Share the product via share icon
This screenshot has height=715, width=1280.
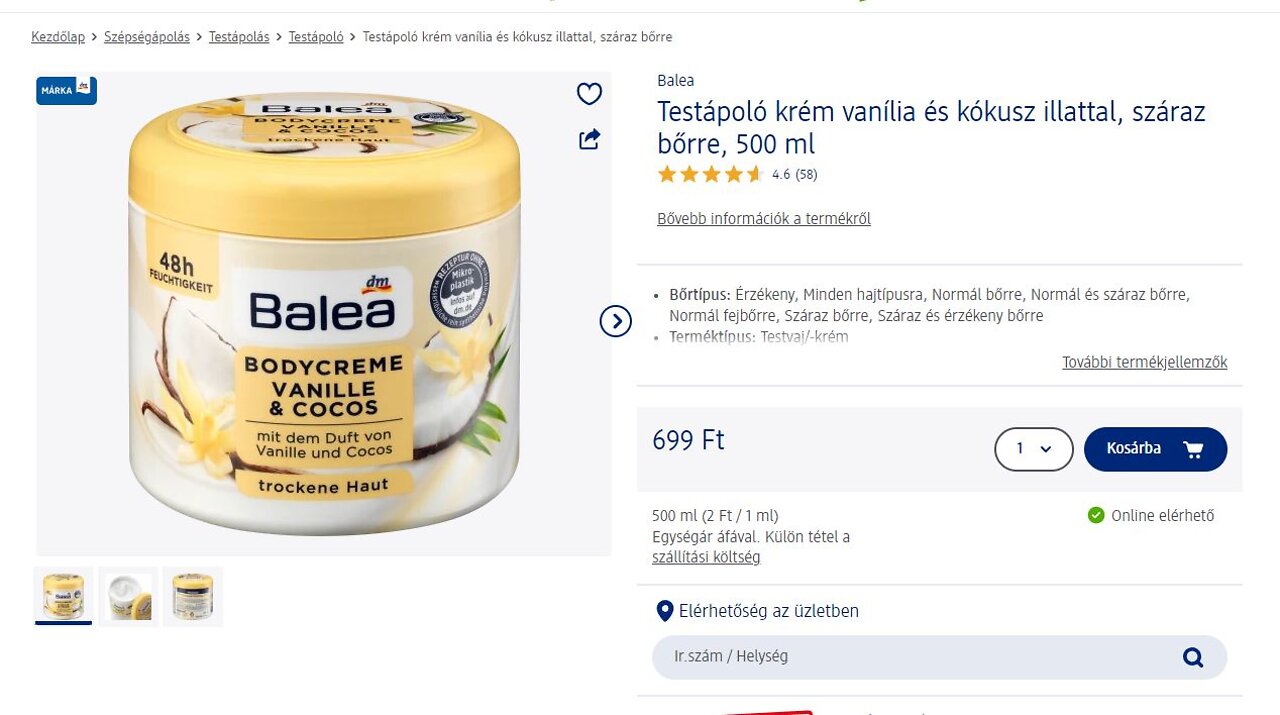[590, 140]
